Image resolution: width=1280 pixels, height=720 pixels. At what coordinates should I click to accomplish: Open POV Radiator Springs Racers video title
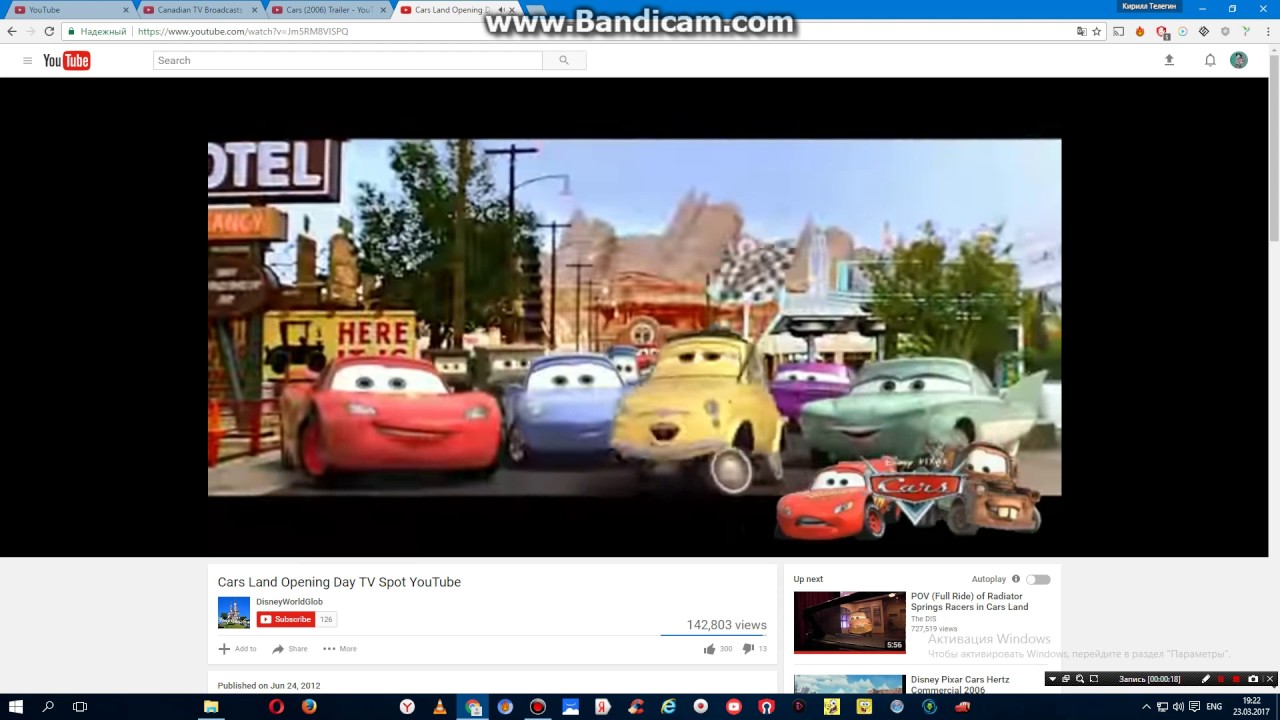(x=969, y=601)
